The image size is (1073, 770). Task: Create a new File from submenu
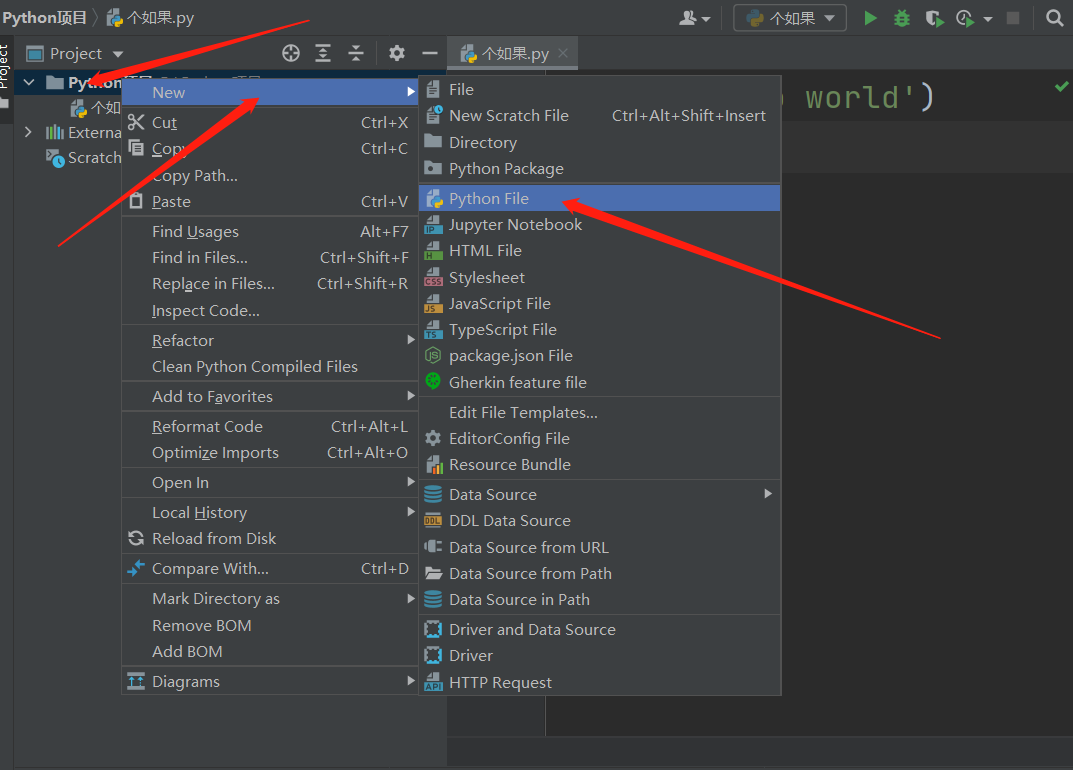point(599,90)
